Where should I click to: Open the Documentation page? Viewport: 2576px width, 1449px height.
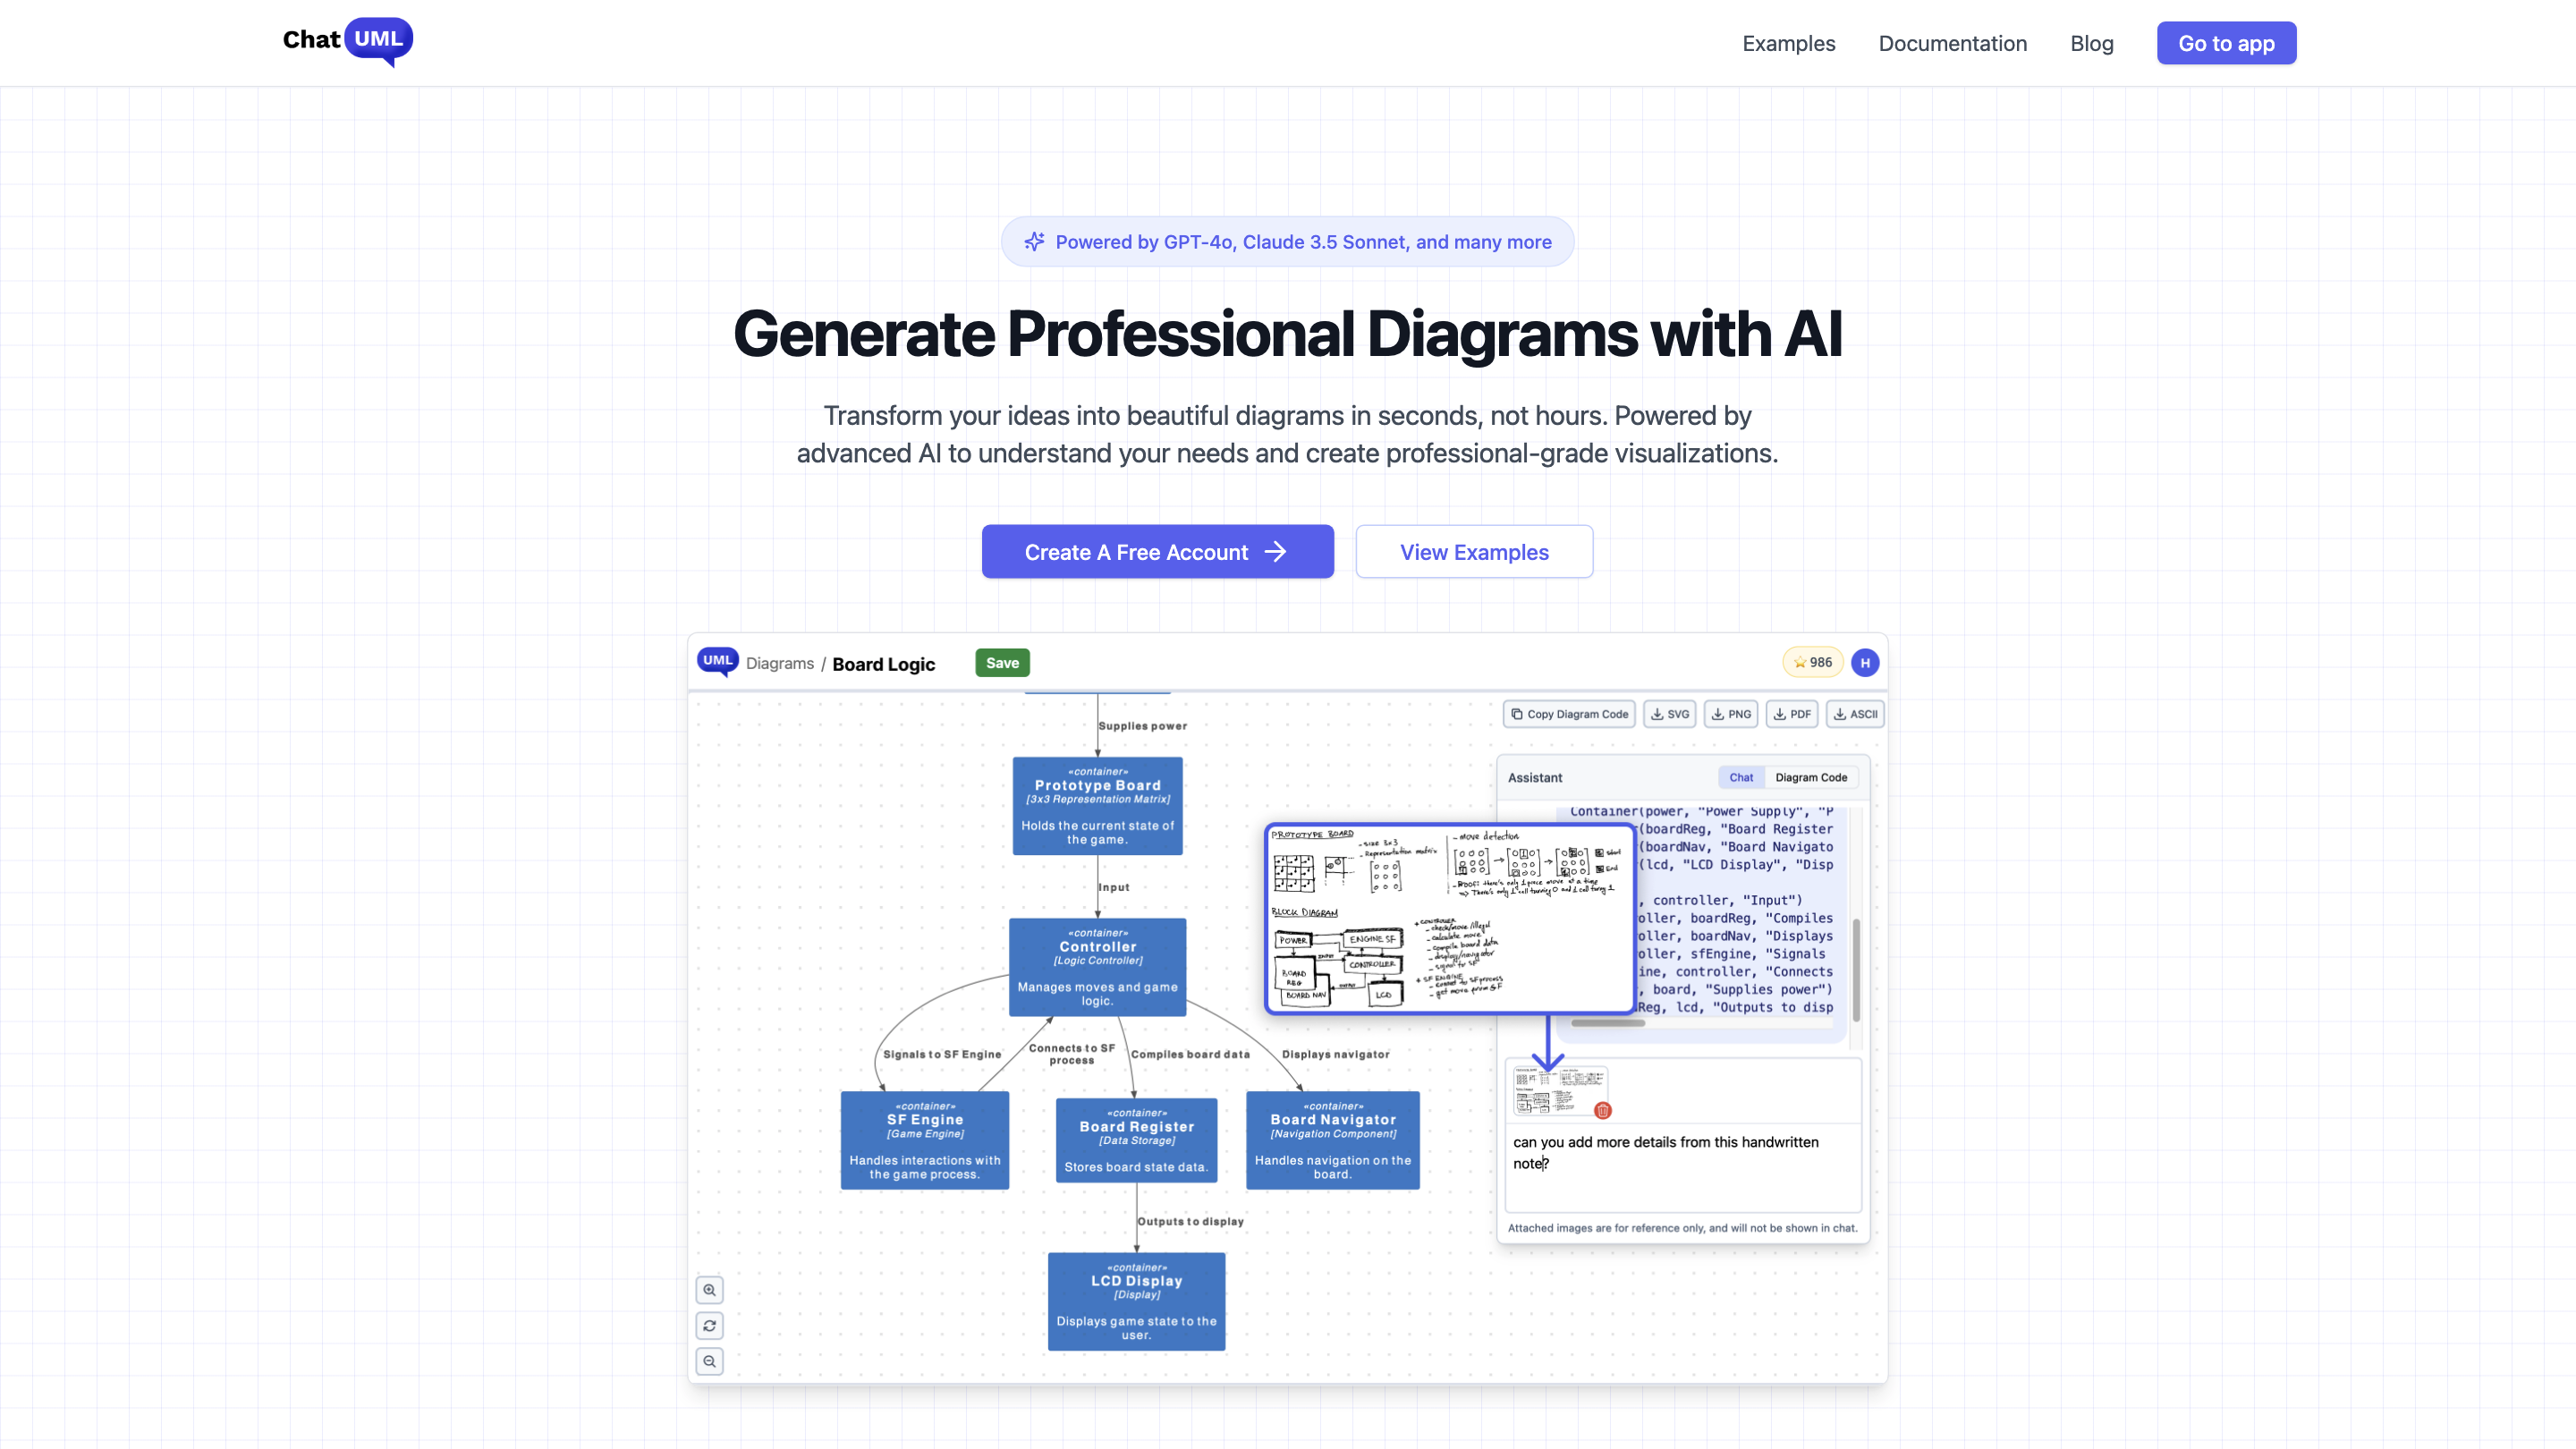tap(1952, 43)
